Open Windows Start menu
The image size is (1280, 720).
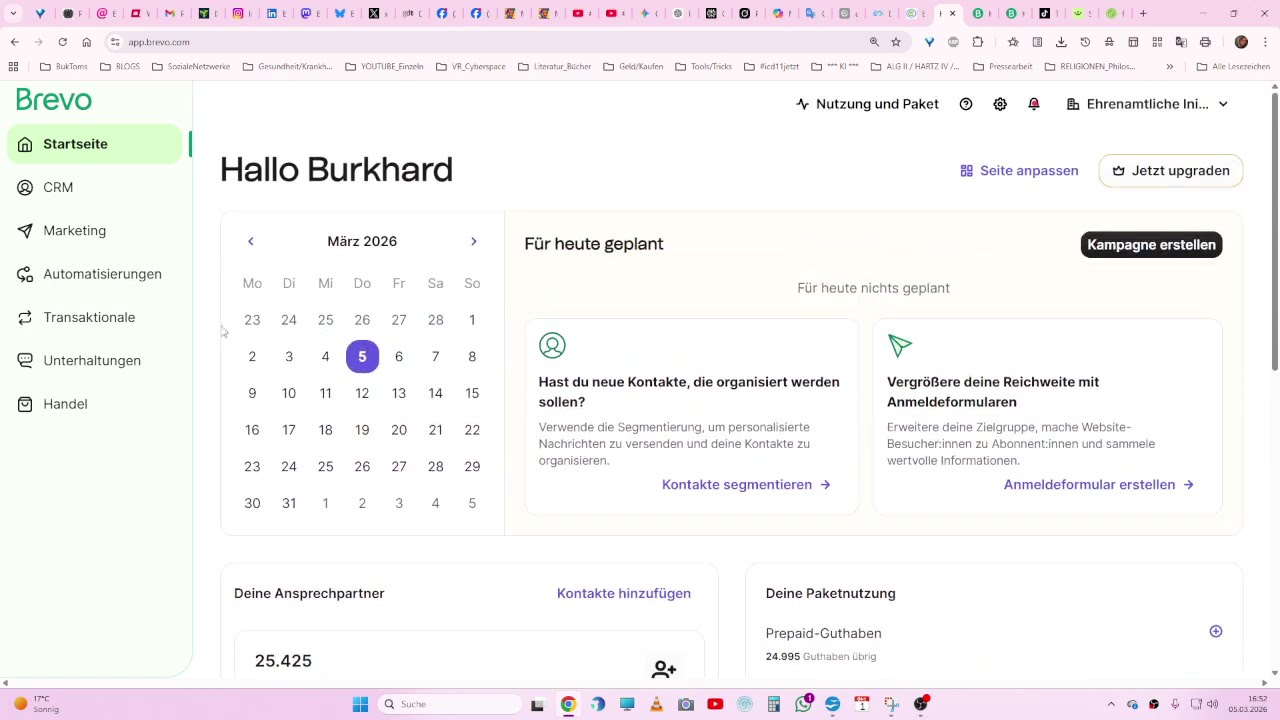click(360, 704)
